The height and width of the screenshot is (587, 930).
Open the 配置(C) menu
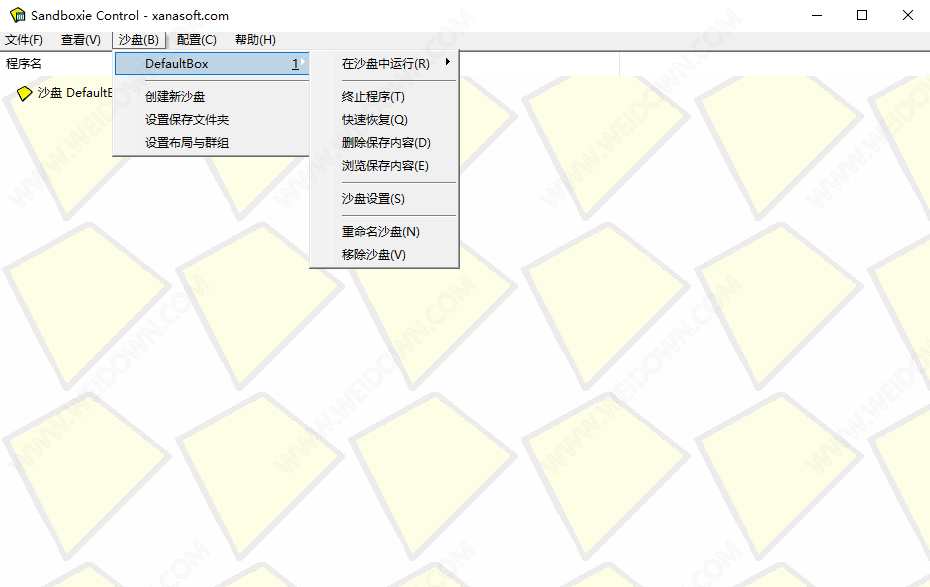(196, 40)
